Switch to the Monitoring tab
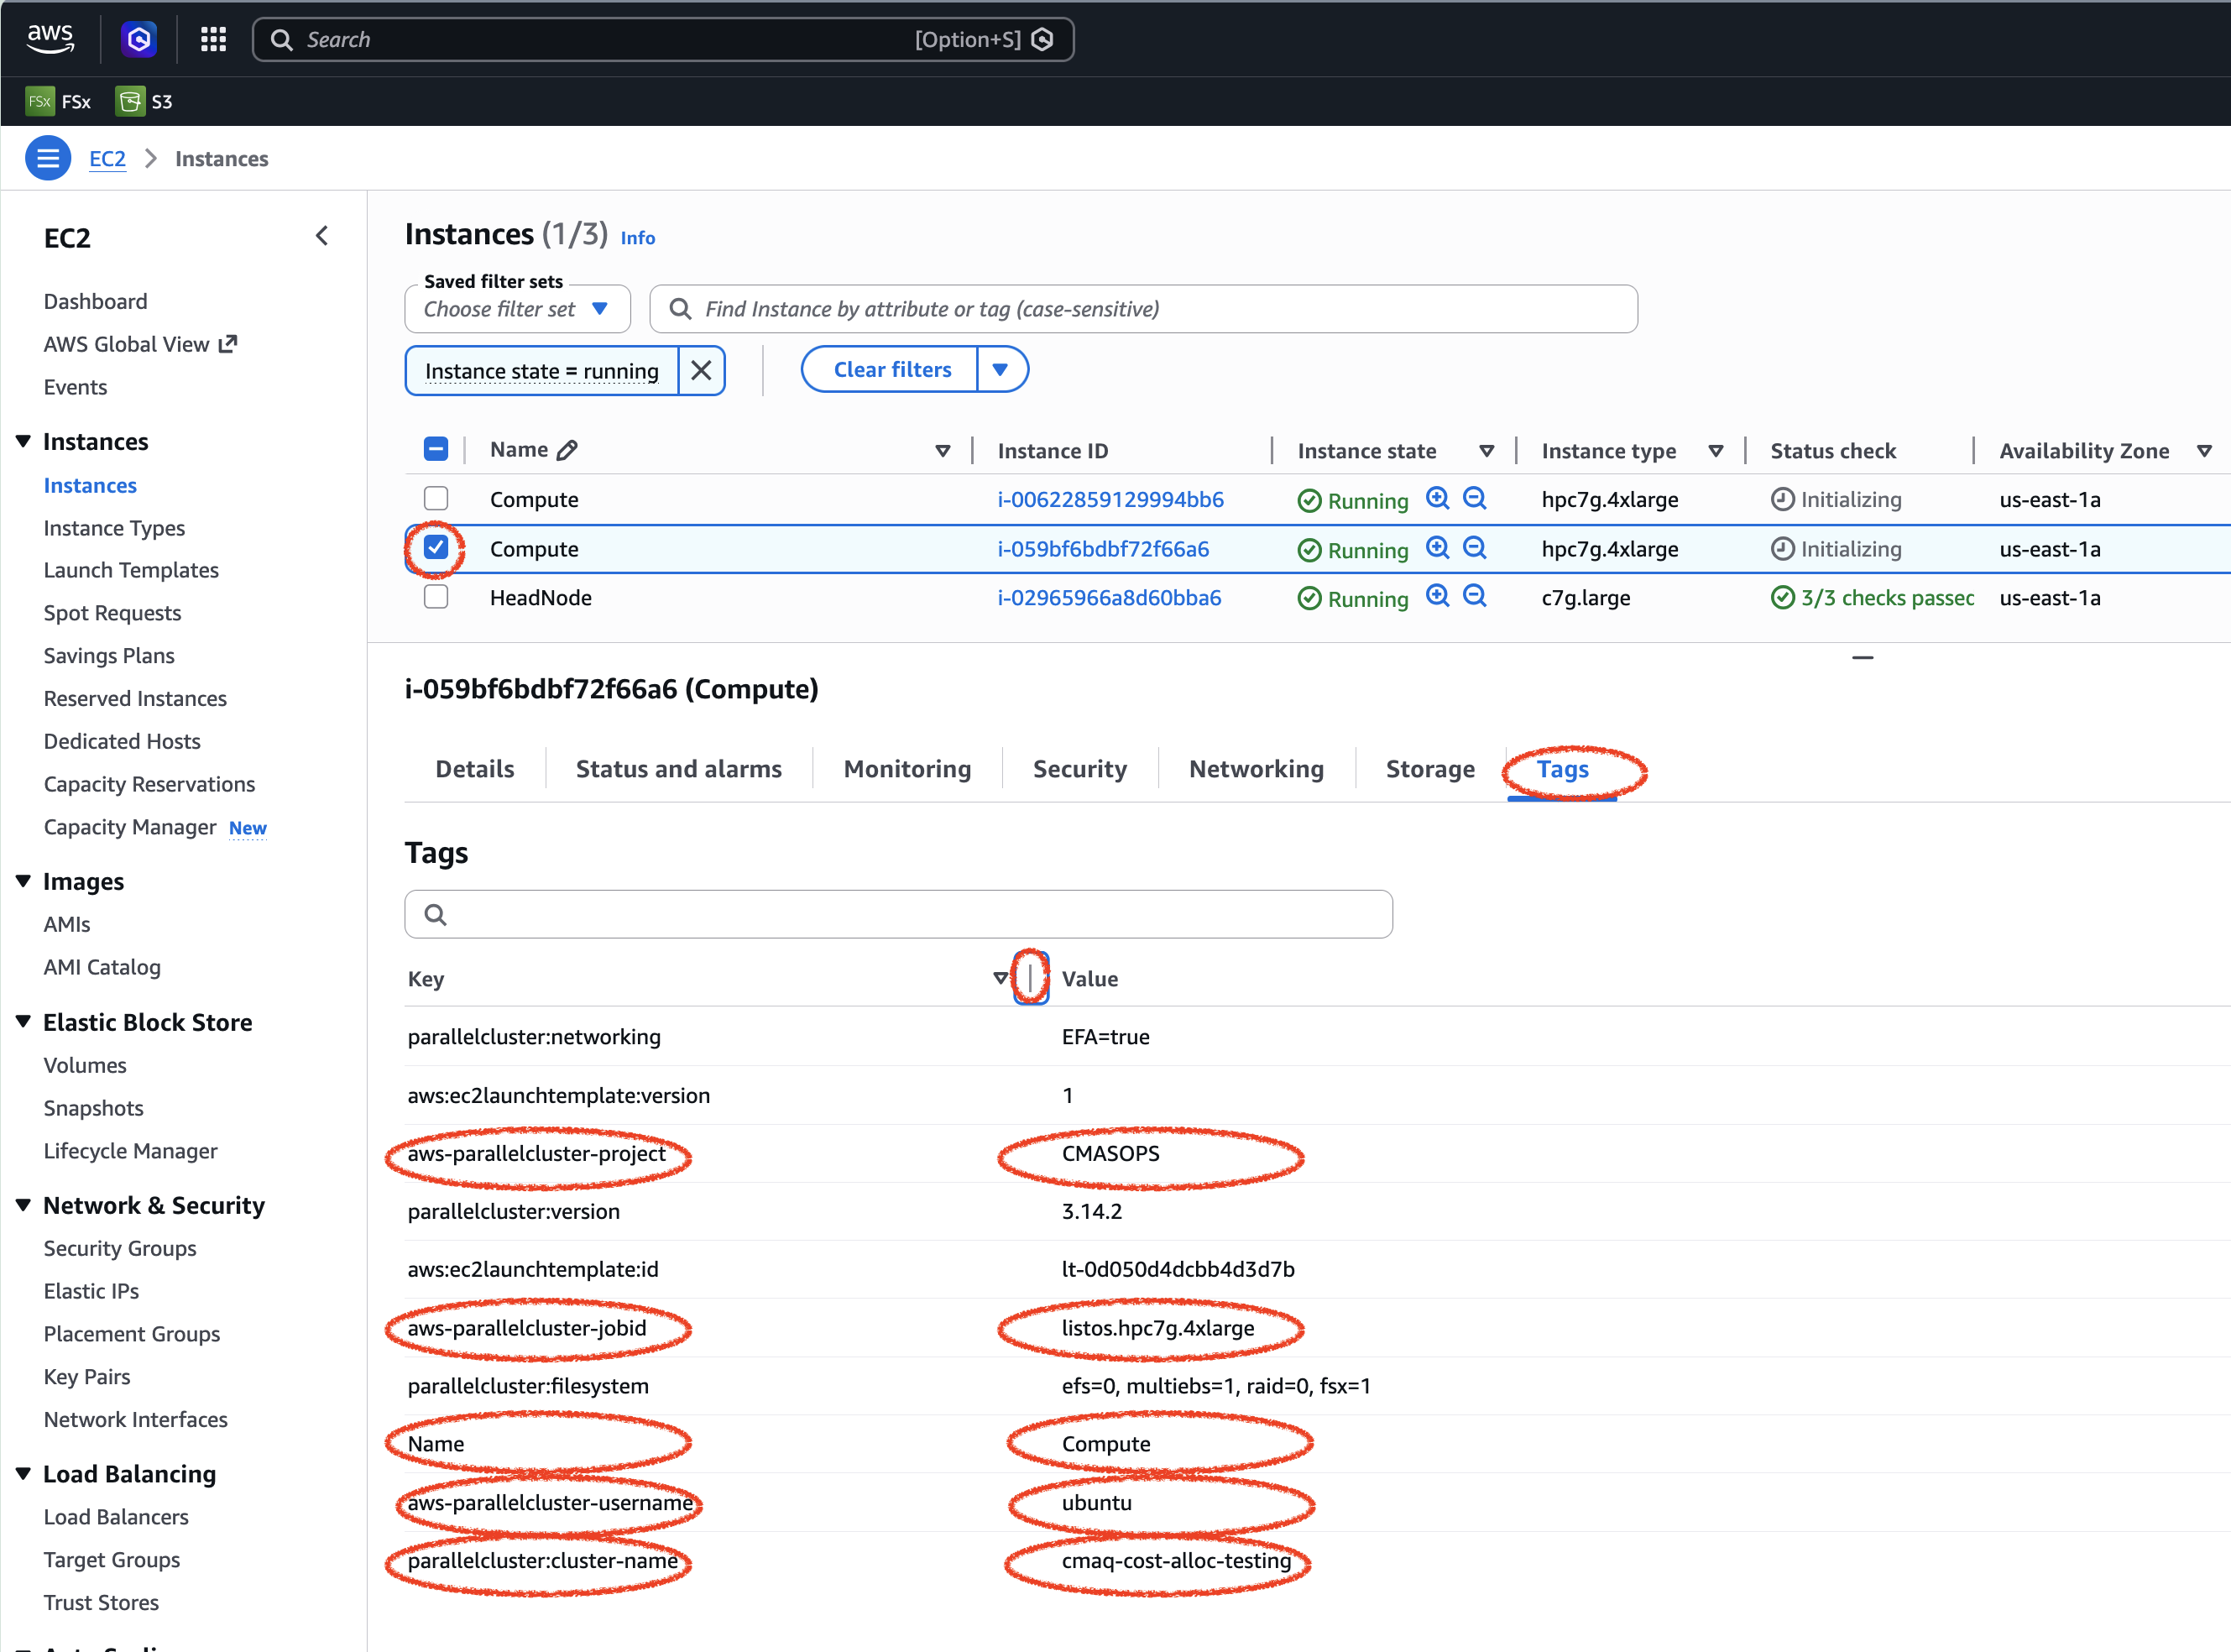 (x=907, y=769)
